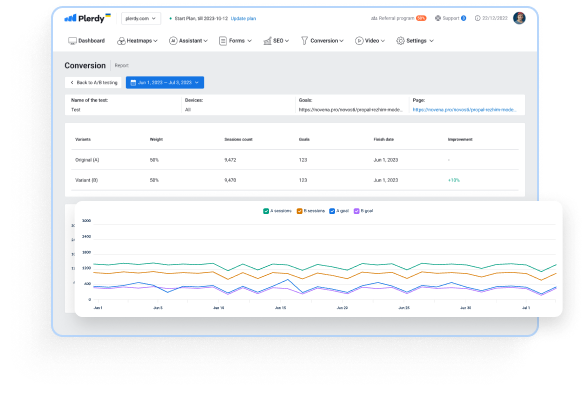Click the Start Plan status text

coord(201,18)
